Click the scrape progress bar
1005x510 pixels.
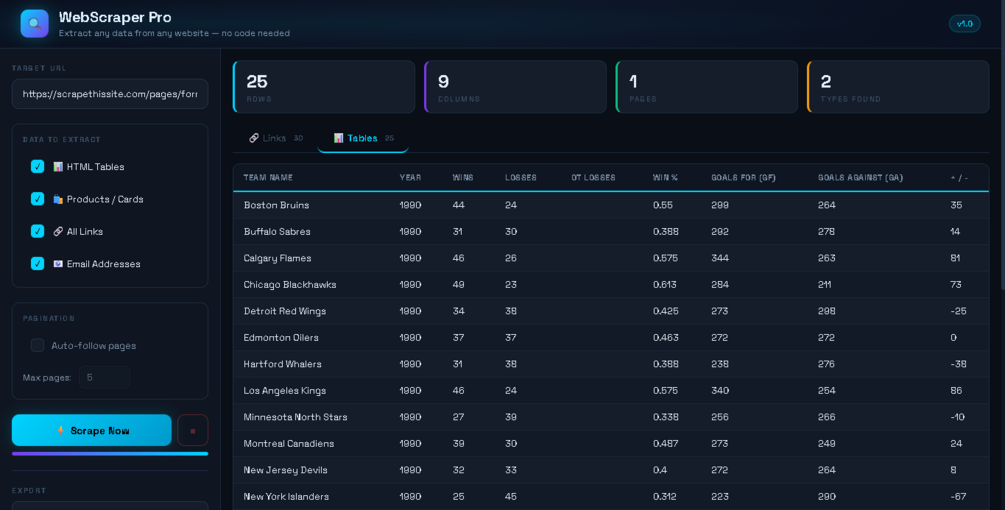point(110,454)
